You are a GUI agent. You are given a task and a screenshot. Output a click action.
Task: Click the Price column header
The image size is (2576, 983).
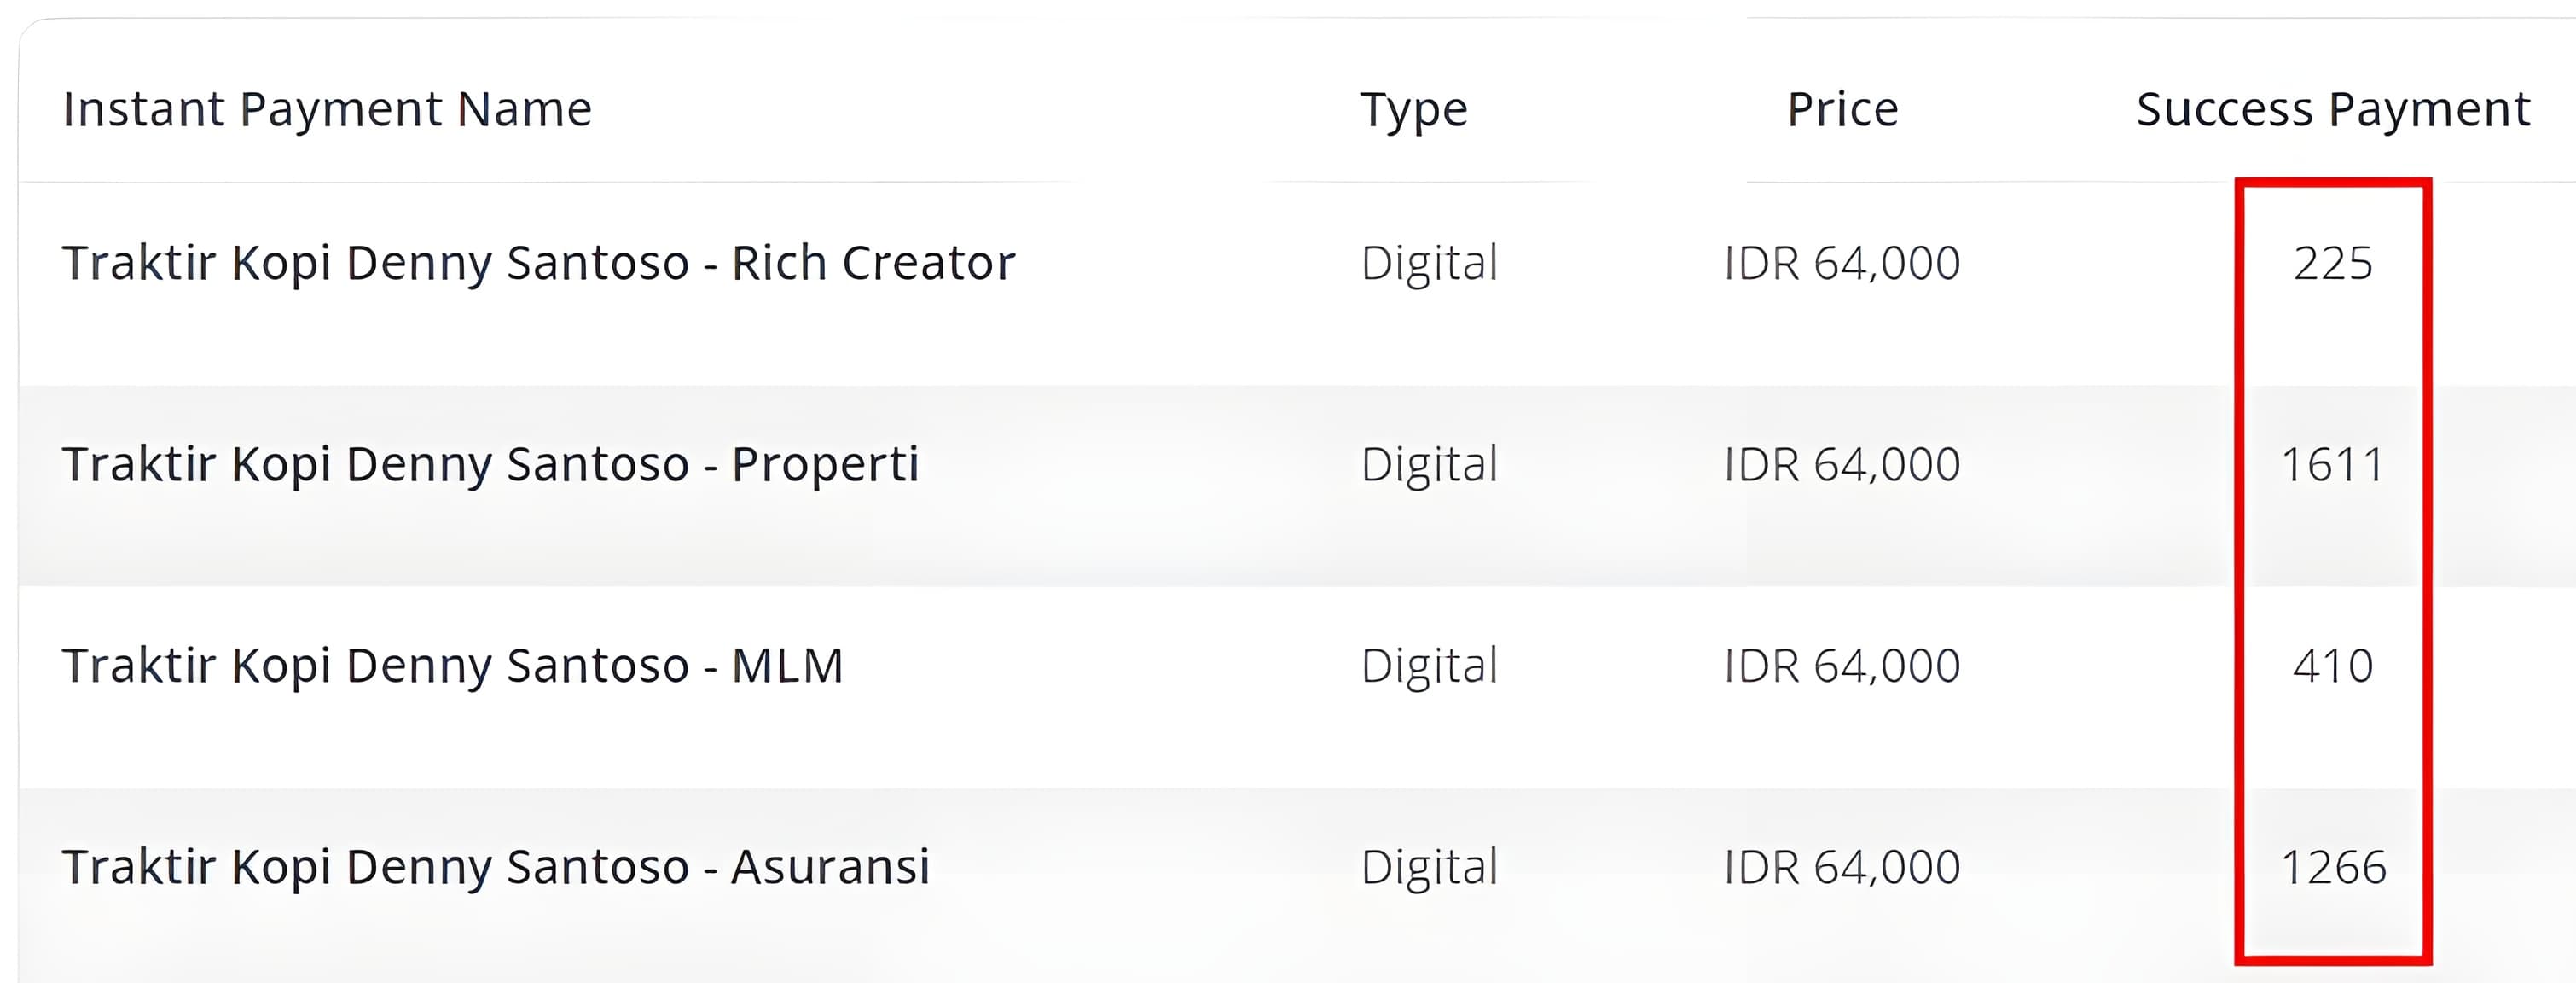(x=1842, y=109)
